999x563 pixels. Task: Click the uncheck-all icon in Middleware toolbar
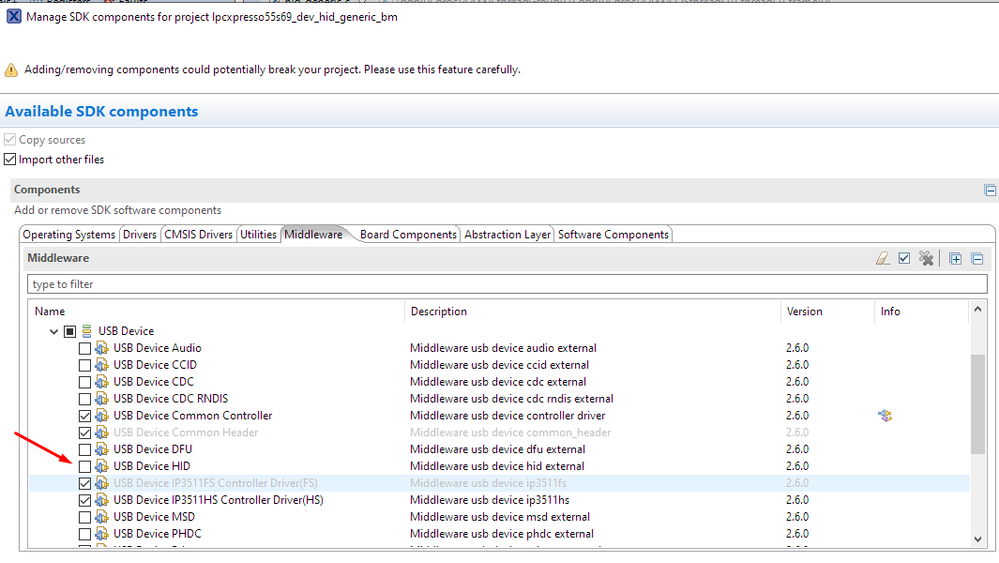point(926,258)
